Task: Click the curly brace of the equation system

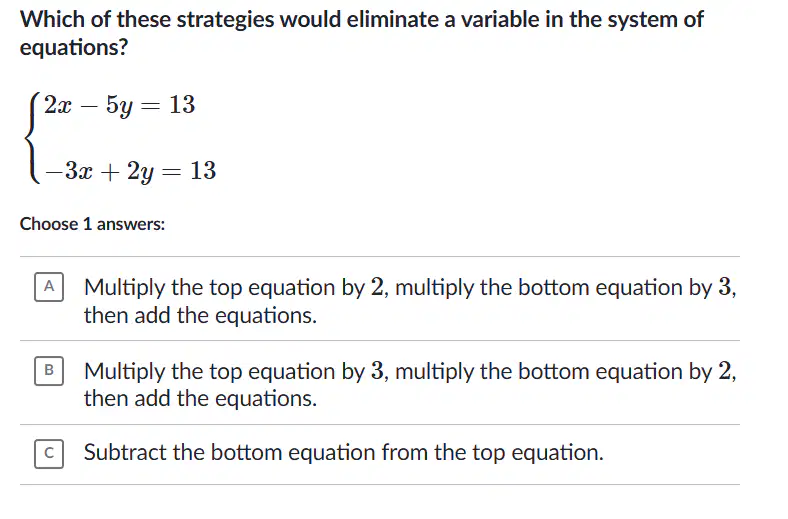Action: pos(32,138)
